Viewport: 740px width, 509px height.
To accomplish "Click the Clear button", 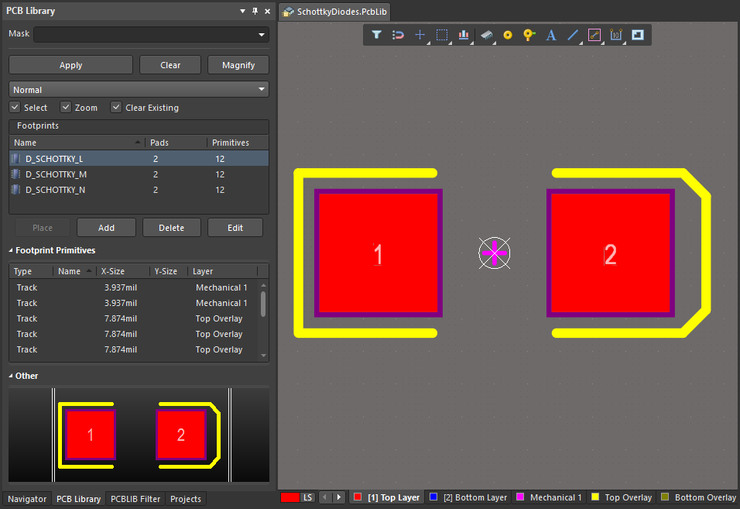I will click(x=170, y=65).
